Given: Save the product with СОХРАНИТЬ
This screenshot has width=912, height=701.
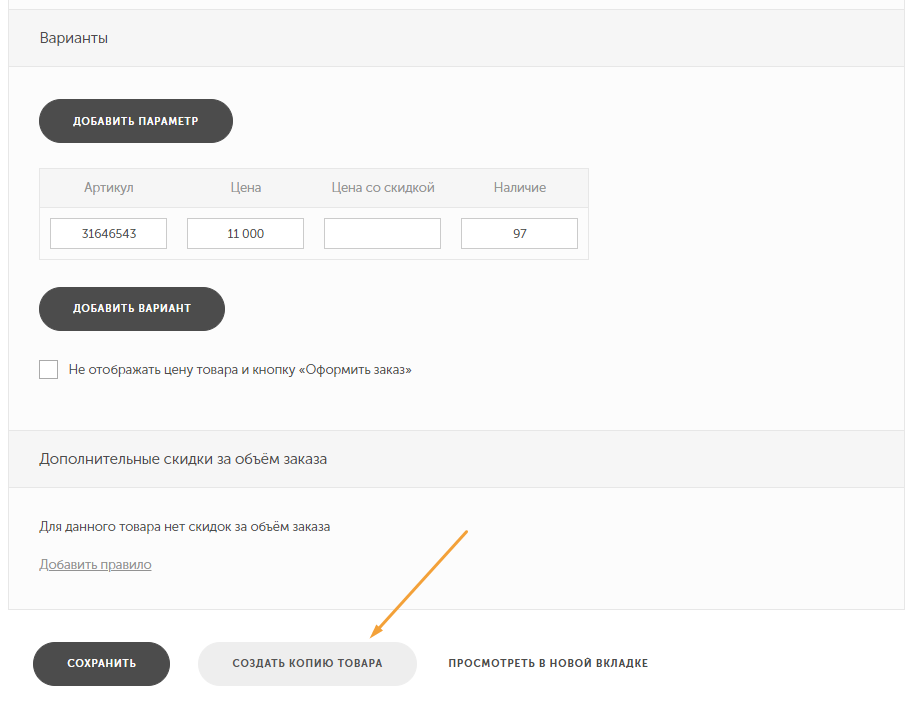Looking at the screenshot, I should click(101, 663).
